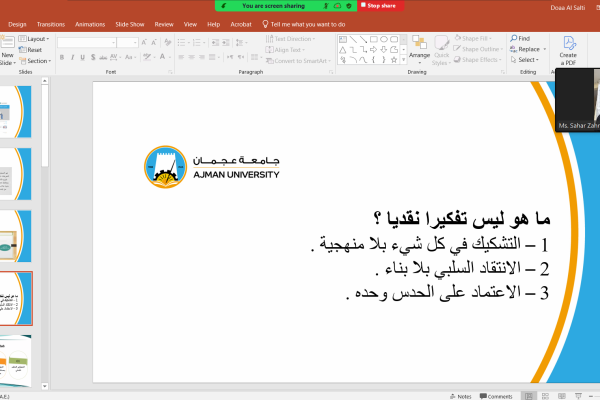Click New Slide button

click(x=7, y=50)
